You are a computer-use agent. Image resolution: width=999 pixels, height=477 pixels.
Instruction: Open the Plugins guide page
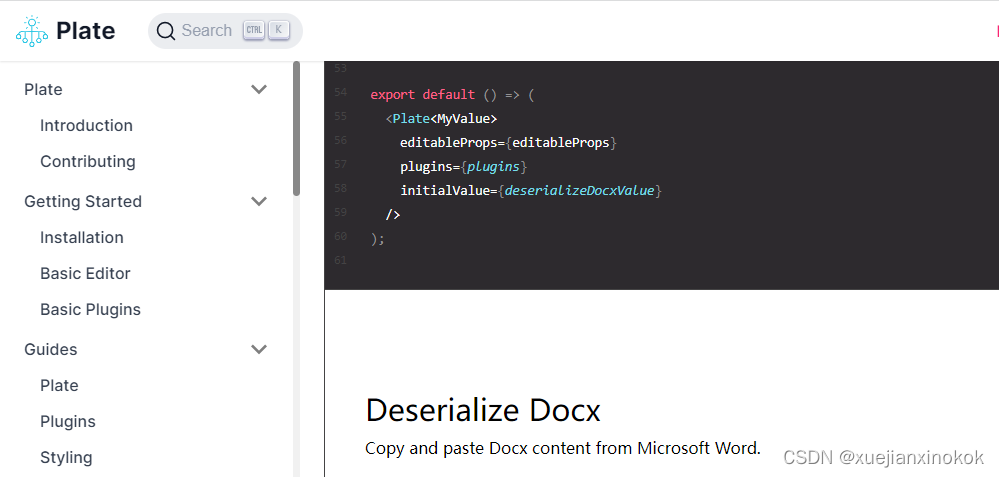coord(68,422)
